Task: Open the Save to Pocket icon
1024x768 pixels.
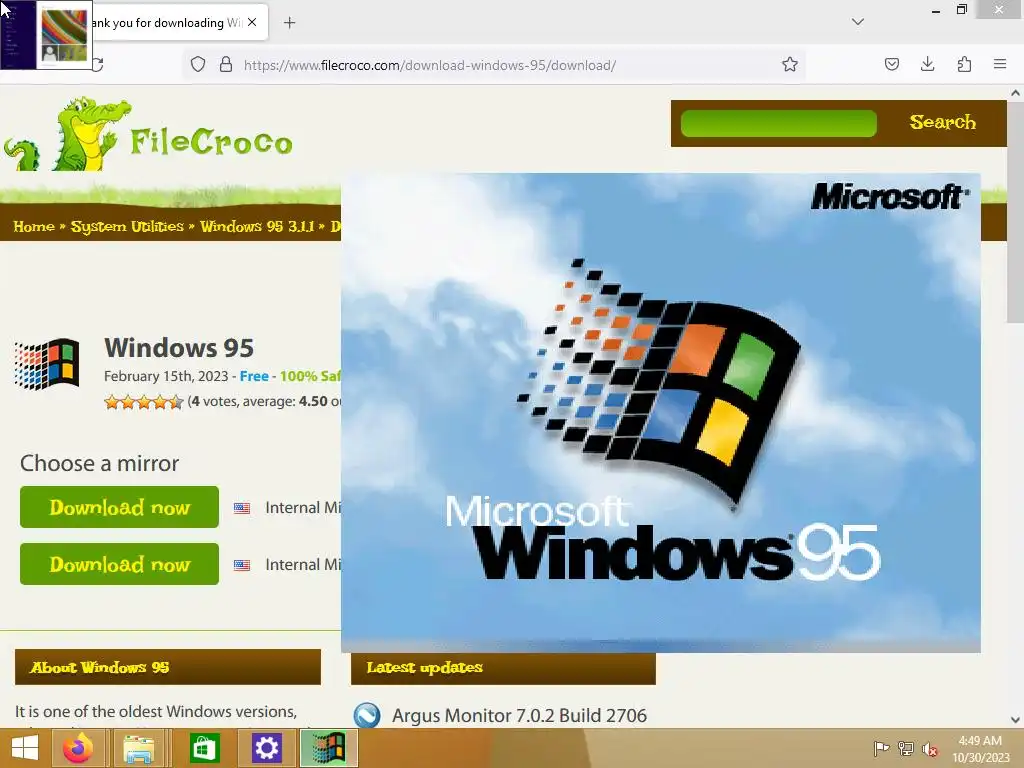Action: (891, 64)
